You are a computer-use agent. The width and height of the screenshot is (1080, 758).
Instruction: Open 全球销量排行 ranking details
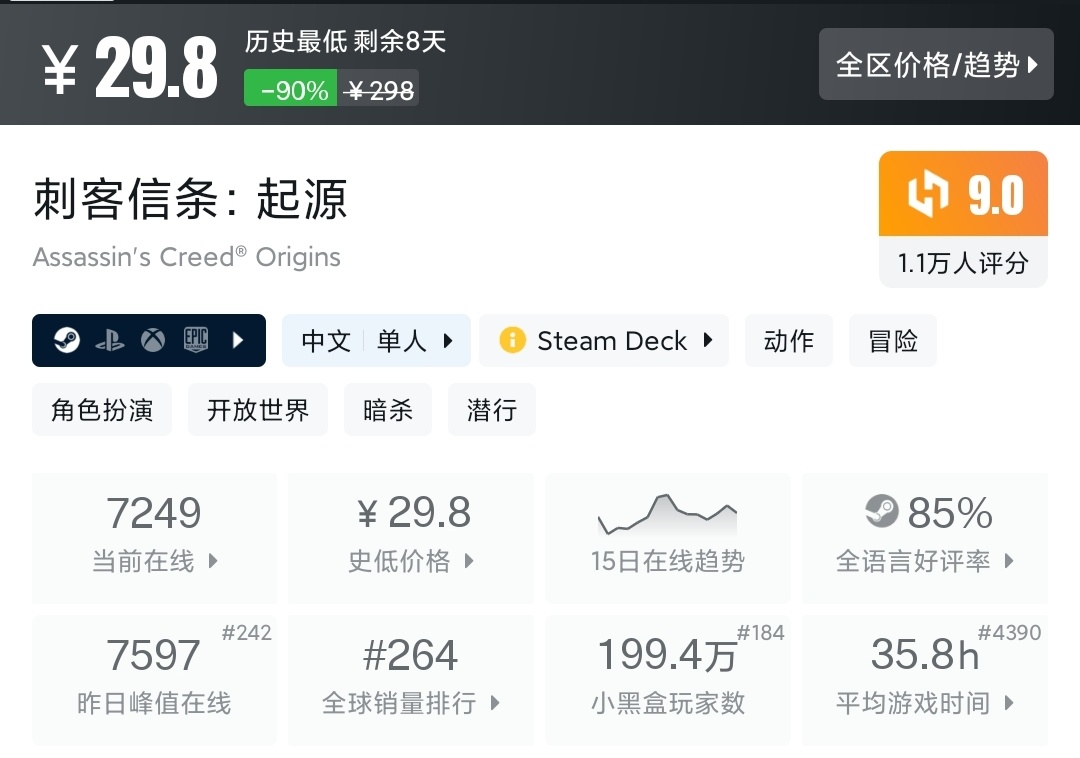pos(411,680)
